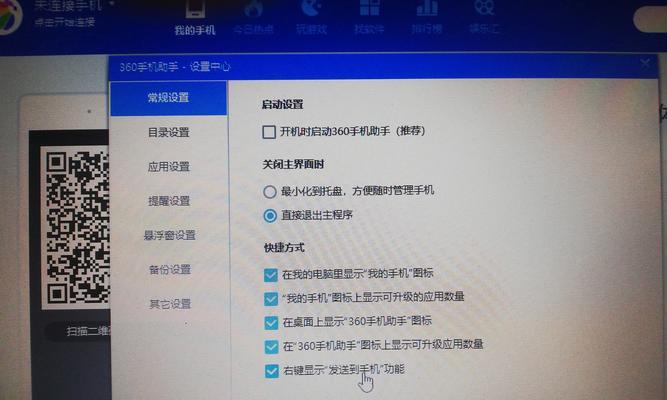
Task: Select the 提醒设置 tab
Action: (169, 201)
